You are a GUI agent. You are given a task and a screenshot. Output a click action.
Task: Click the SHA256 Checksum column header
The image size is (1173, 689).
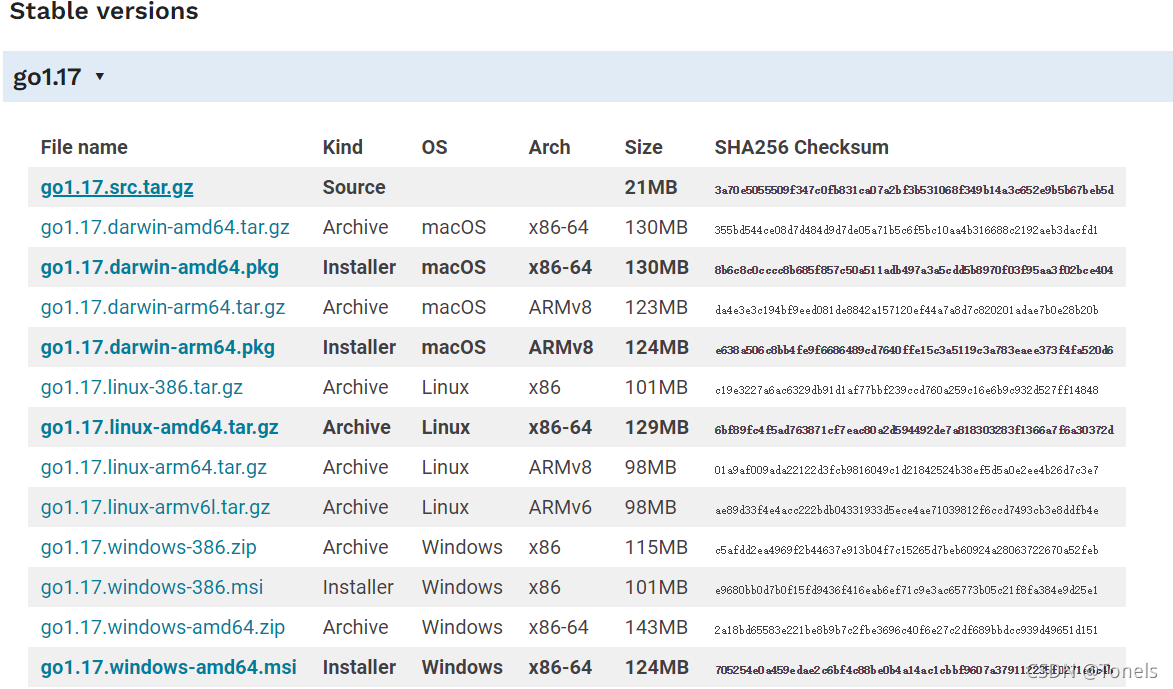point(801,147)
